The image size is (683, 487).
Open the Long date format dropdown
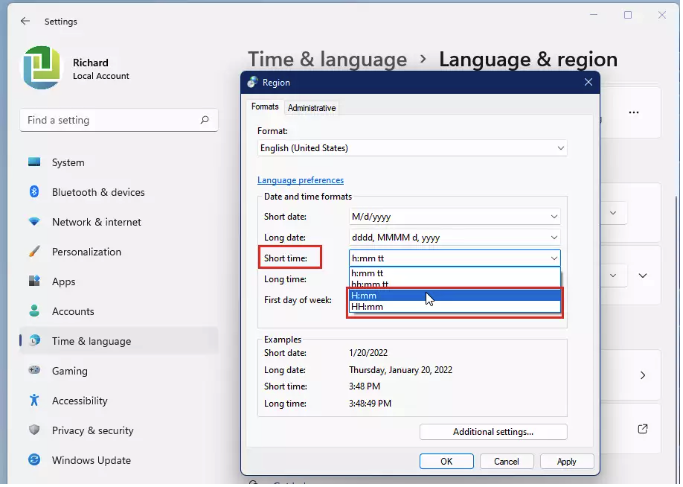[454, 237]
